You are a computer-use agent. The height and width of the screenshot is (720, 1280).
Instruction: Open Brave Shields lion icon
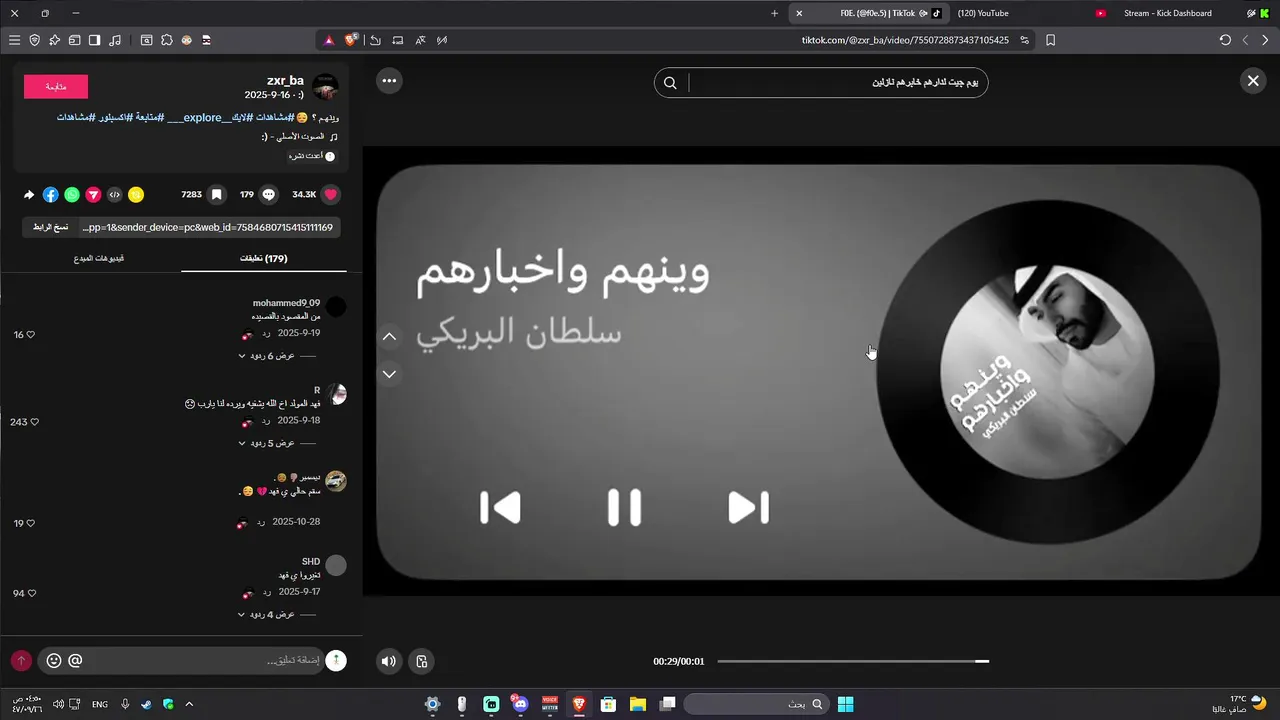(351, 40)
